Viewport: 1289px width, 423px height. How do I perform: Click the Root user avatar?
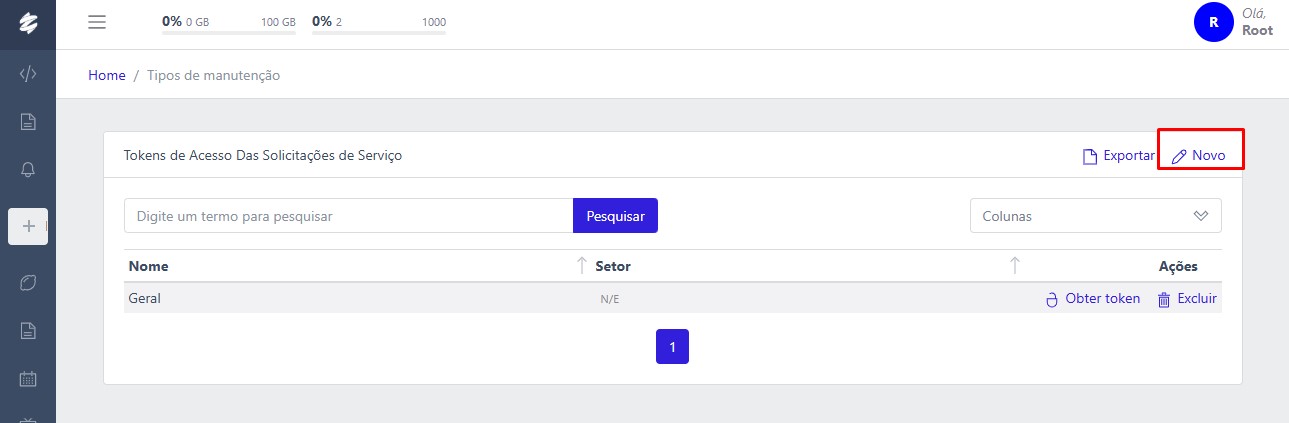[1213, 22]
